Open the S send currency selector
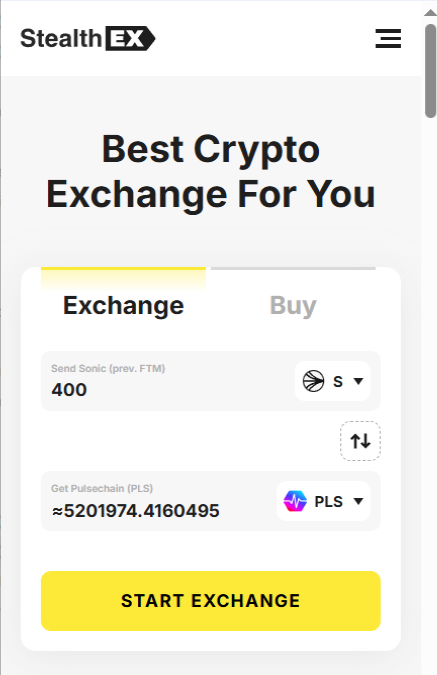Viewport: 437px width, 675px height. tap(332, 381)
